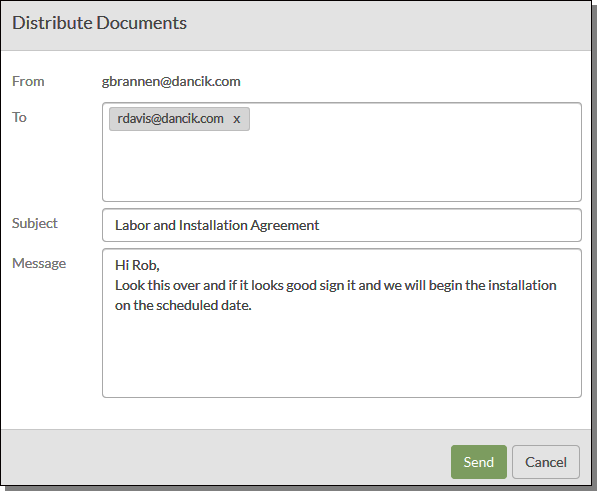This screenshot has height=491, width=597.
Task: Click the Subject label
Action: (35, 223)
